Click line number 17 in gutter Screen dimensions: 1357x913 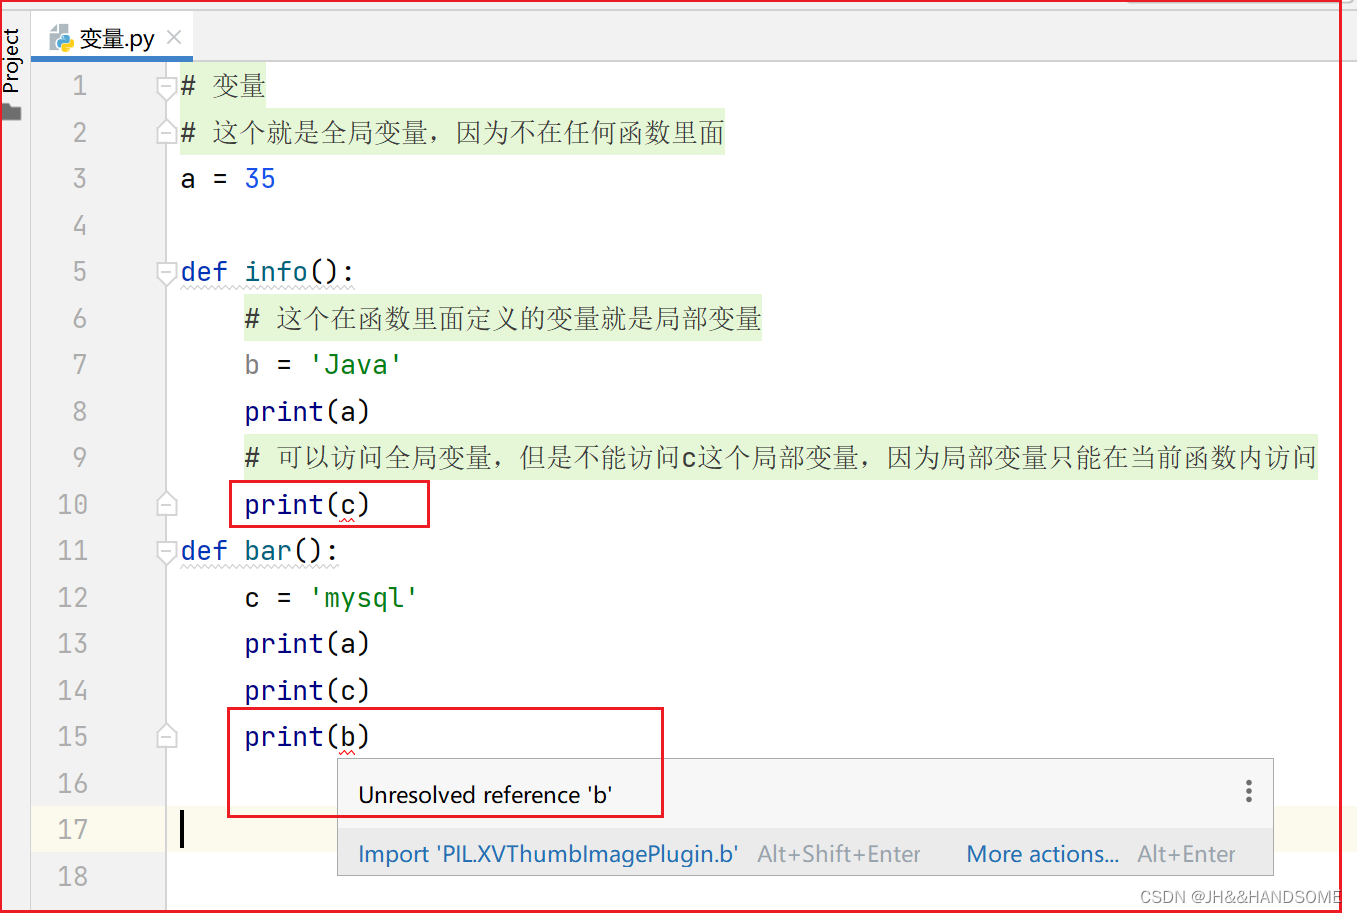[72, 830]
